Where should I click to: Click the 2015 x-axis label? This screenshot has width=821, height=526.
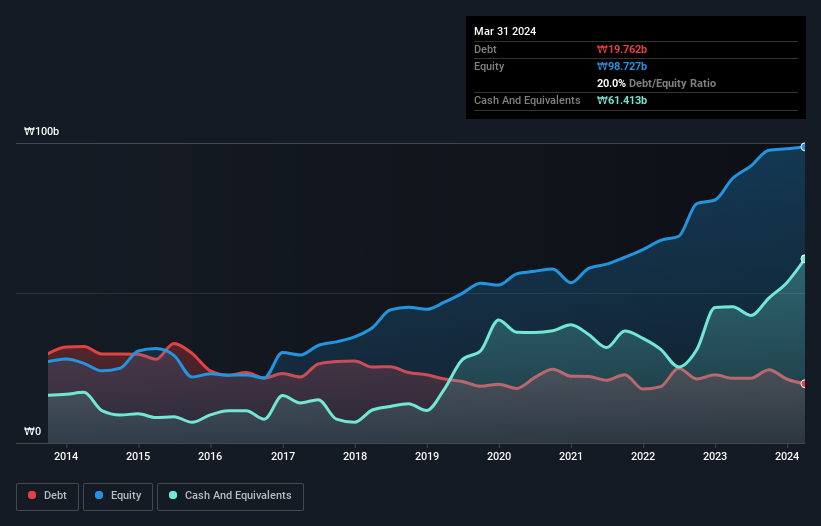click(138, 456)
